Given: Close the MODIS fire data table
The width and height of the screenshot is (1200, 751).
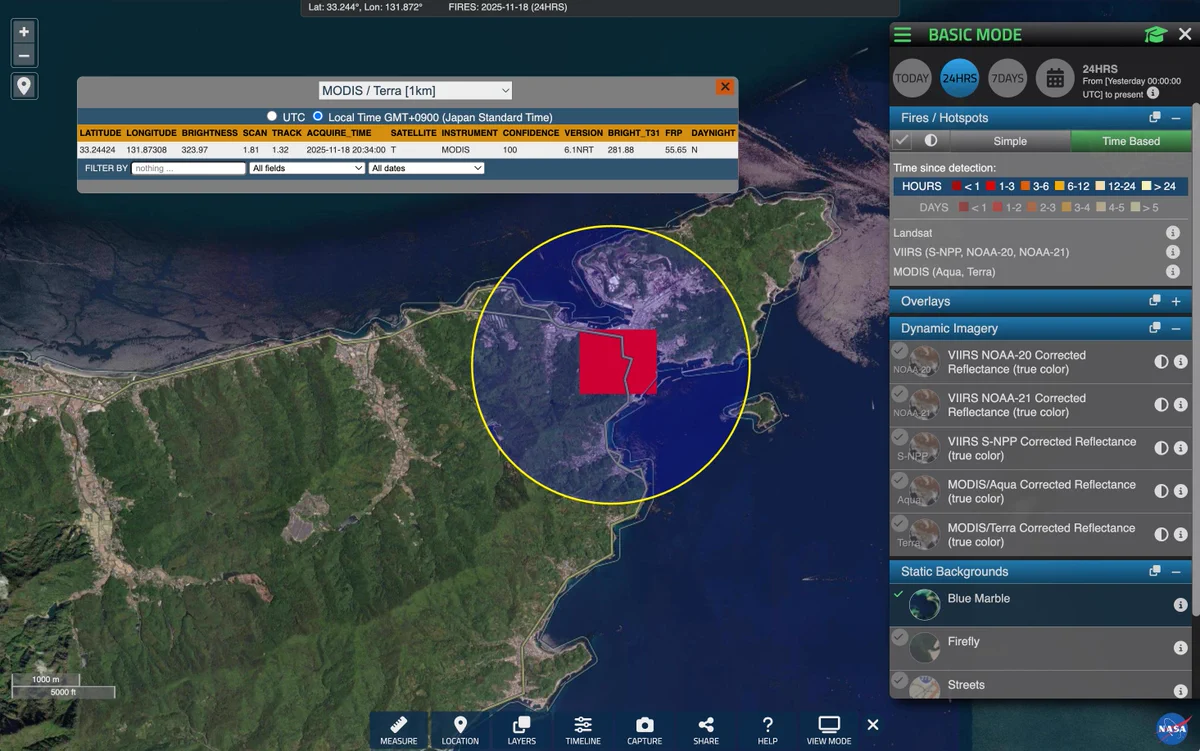Looking at the screenshot, I should [x=725, y=87].
